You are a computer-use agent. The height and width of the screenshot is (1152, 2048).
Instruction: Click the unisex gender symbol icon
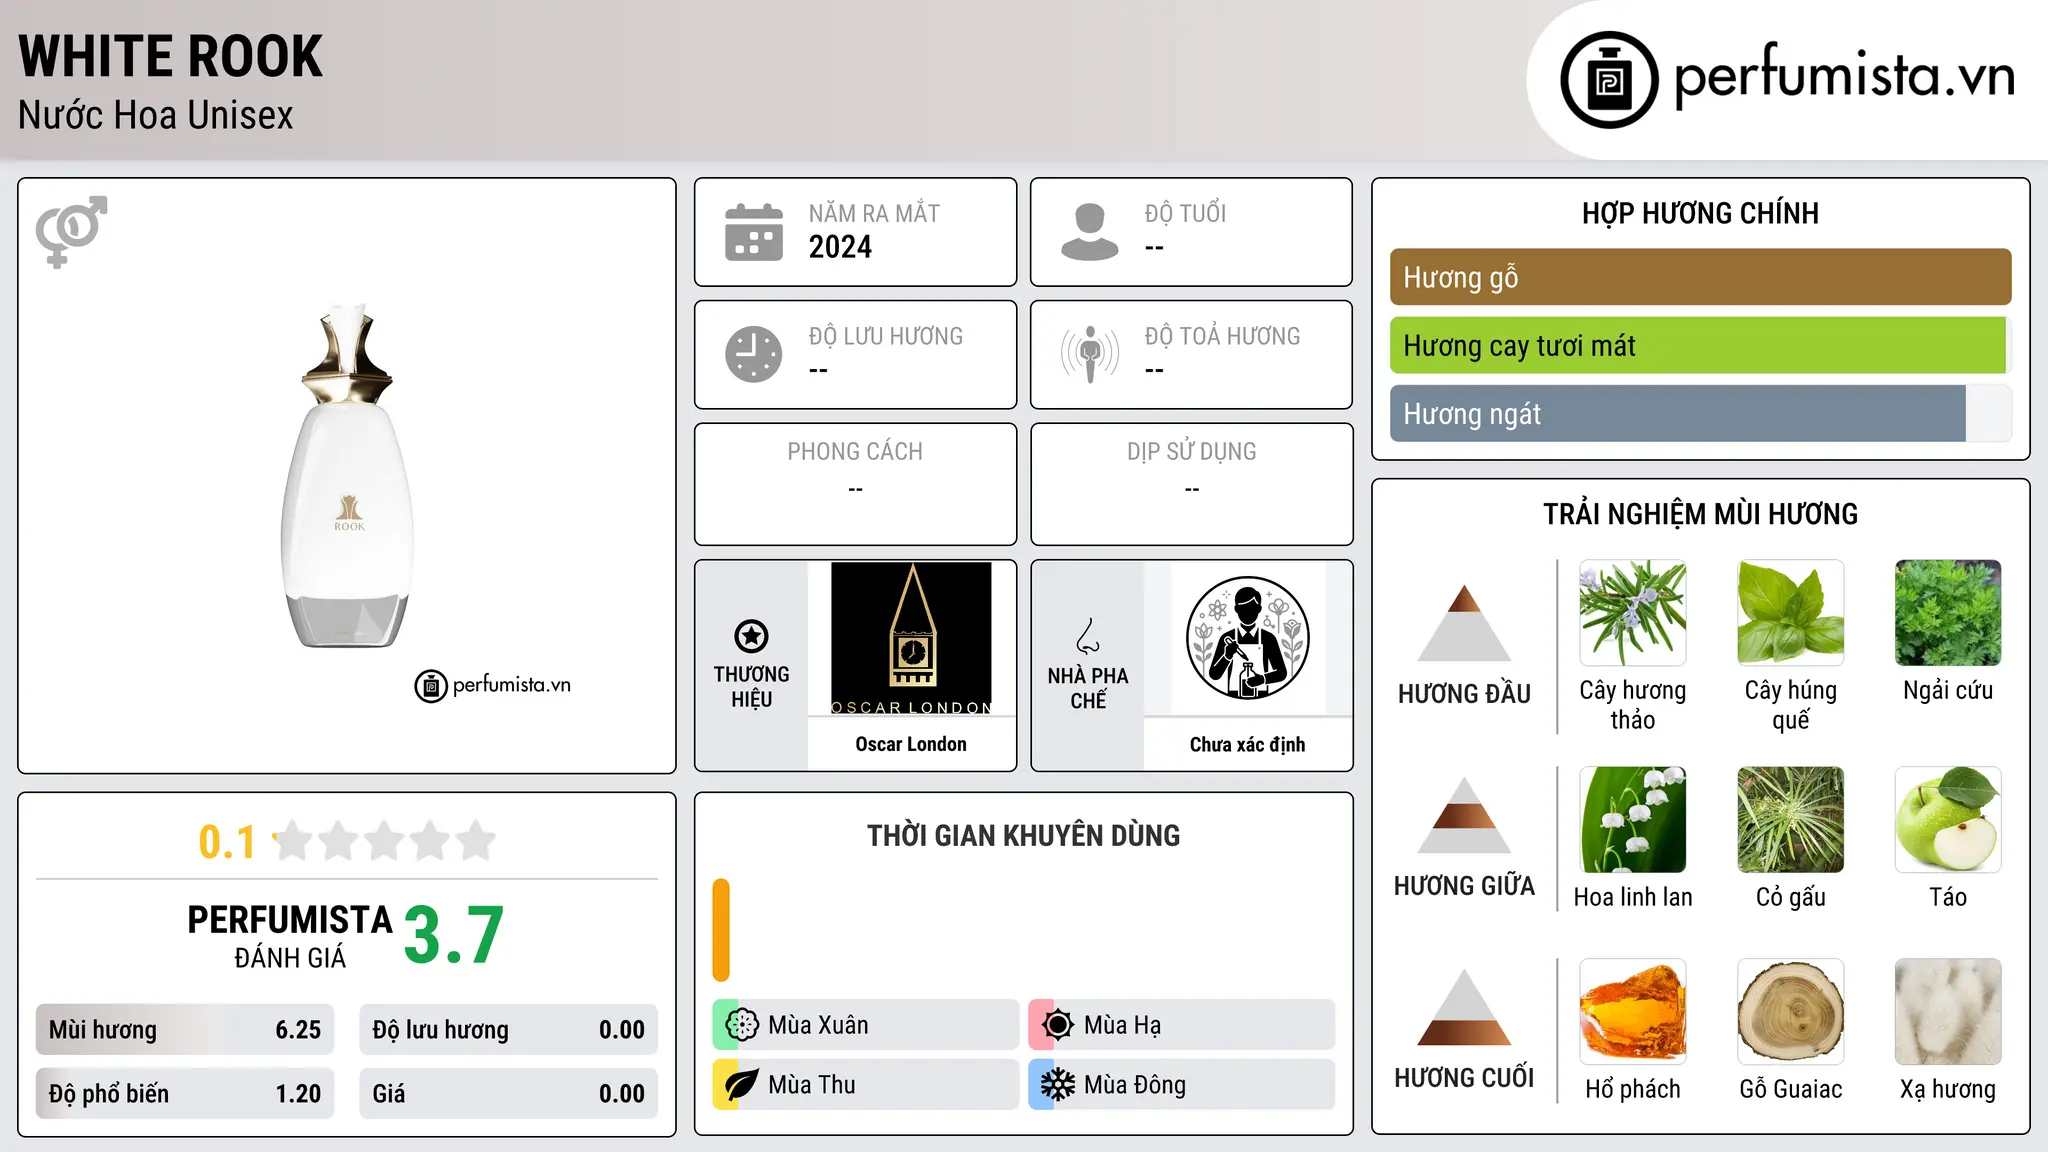point(71,231)
